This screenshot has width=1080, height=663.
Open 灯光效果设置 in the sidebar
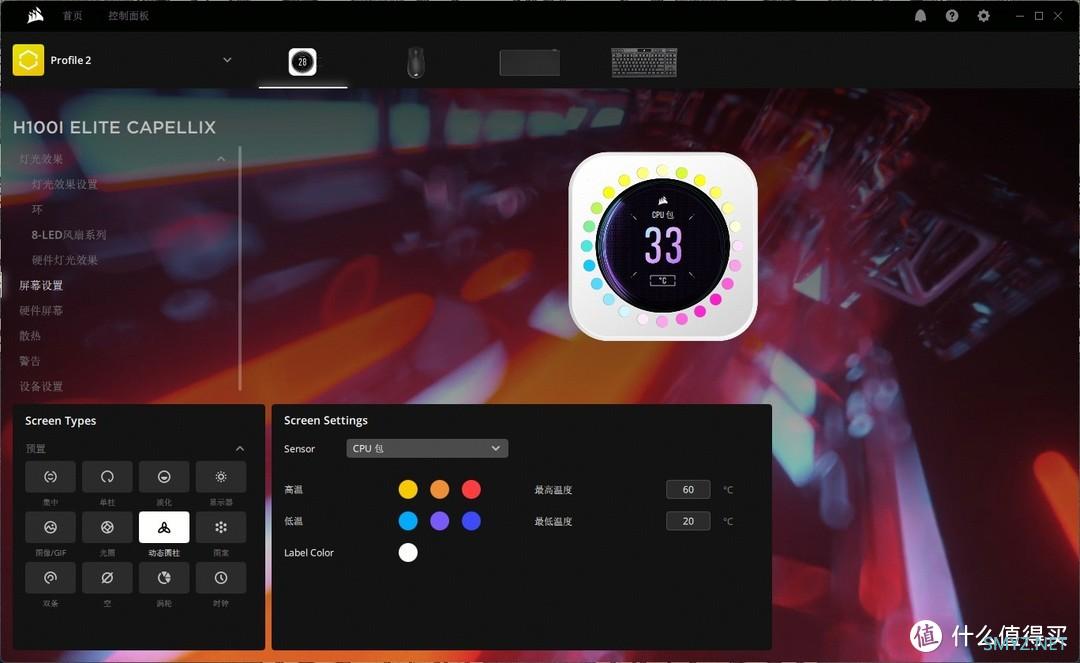(x=65, y=185)
